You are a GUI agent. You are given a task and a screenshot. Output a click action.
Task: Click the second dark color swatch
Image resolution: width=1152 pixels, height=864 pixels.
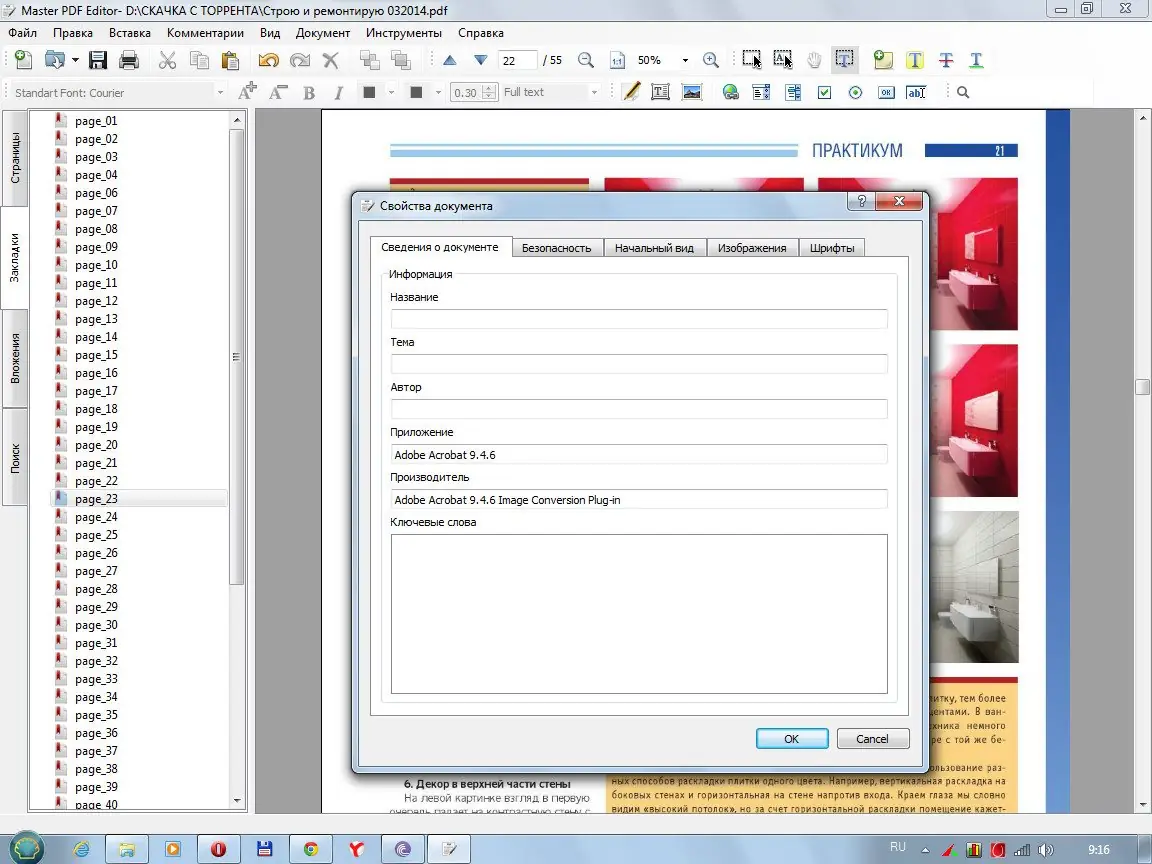[417, 93]
